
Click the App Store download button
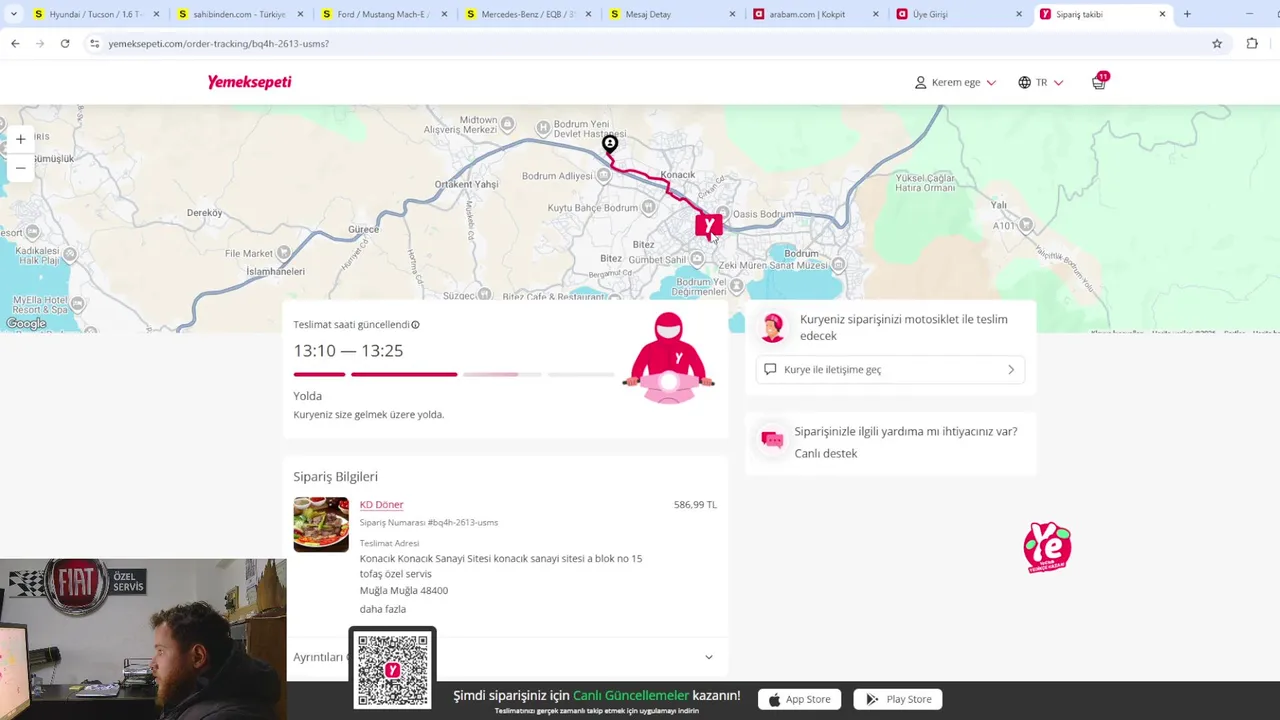(x=799, y=699)
